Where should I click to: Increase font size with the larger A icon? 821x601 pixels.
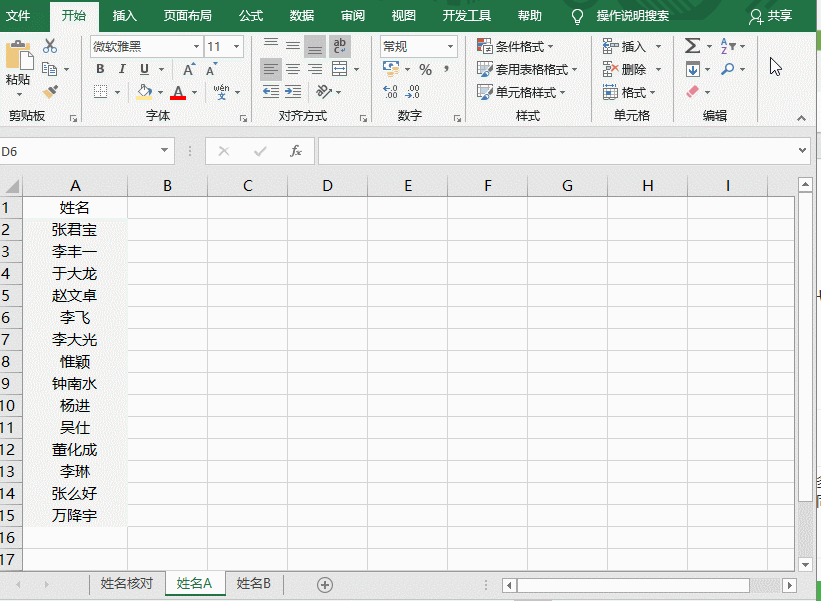pyautogui.click(x=188, y=69)
